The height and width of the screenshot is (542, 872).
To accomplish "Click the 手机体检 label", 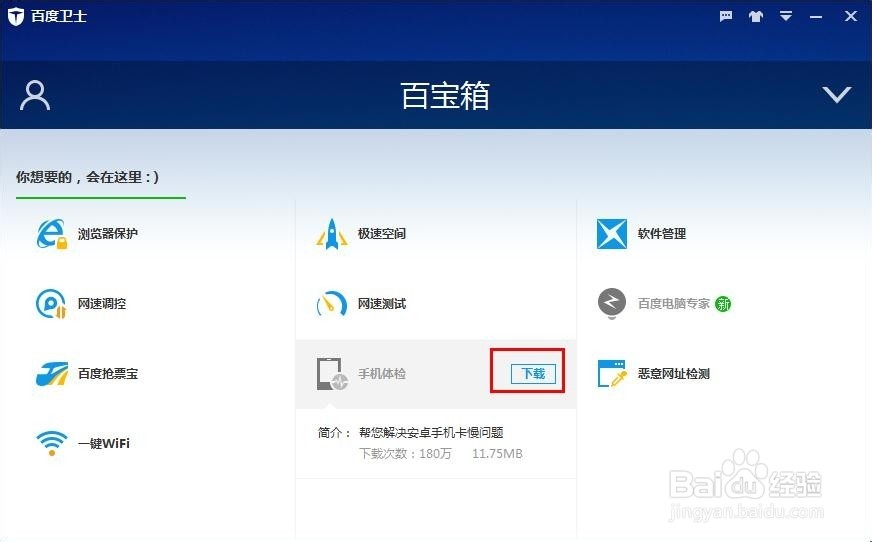I will (382, 374).
